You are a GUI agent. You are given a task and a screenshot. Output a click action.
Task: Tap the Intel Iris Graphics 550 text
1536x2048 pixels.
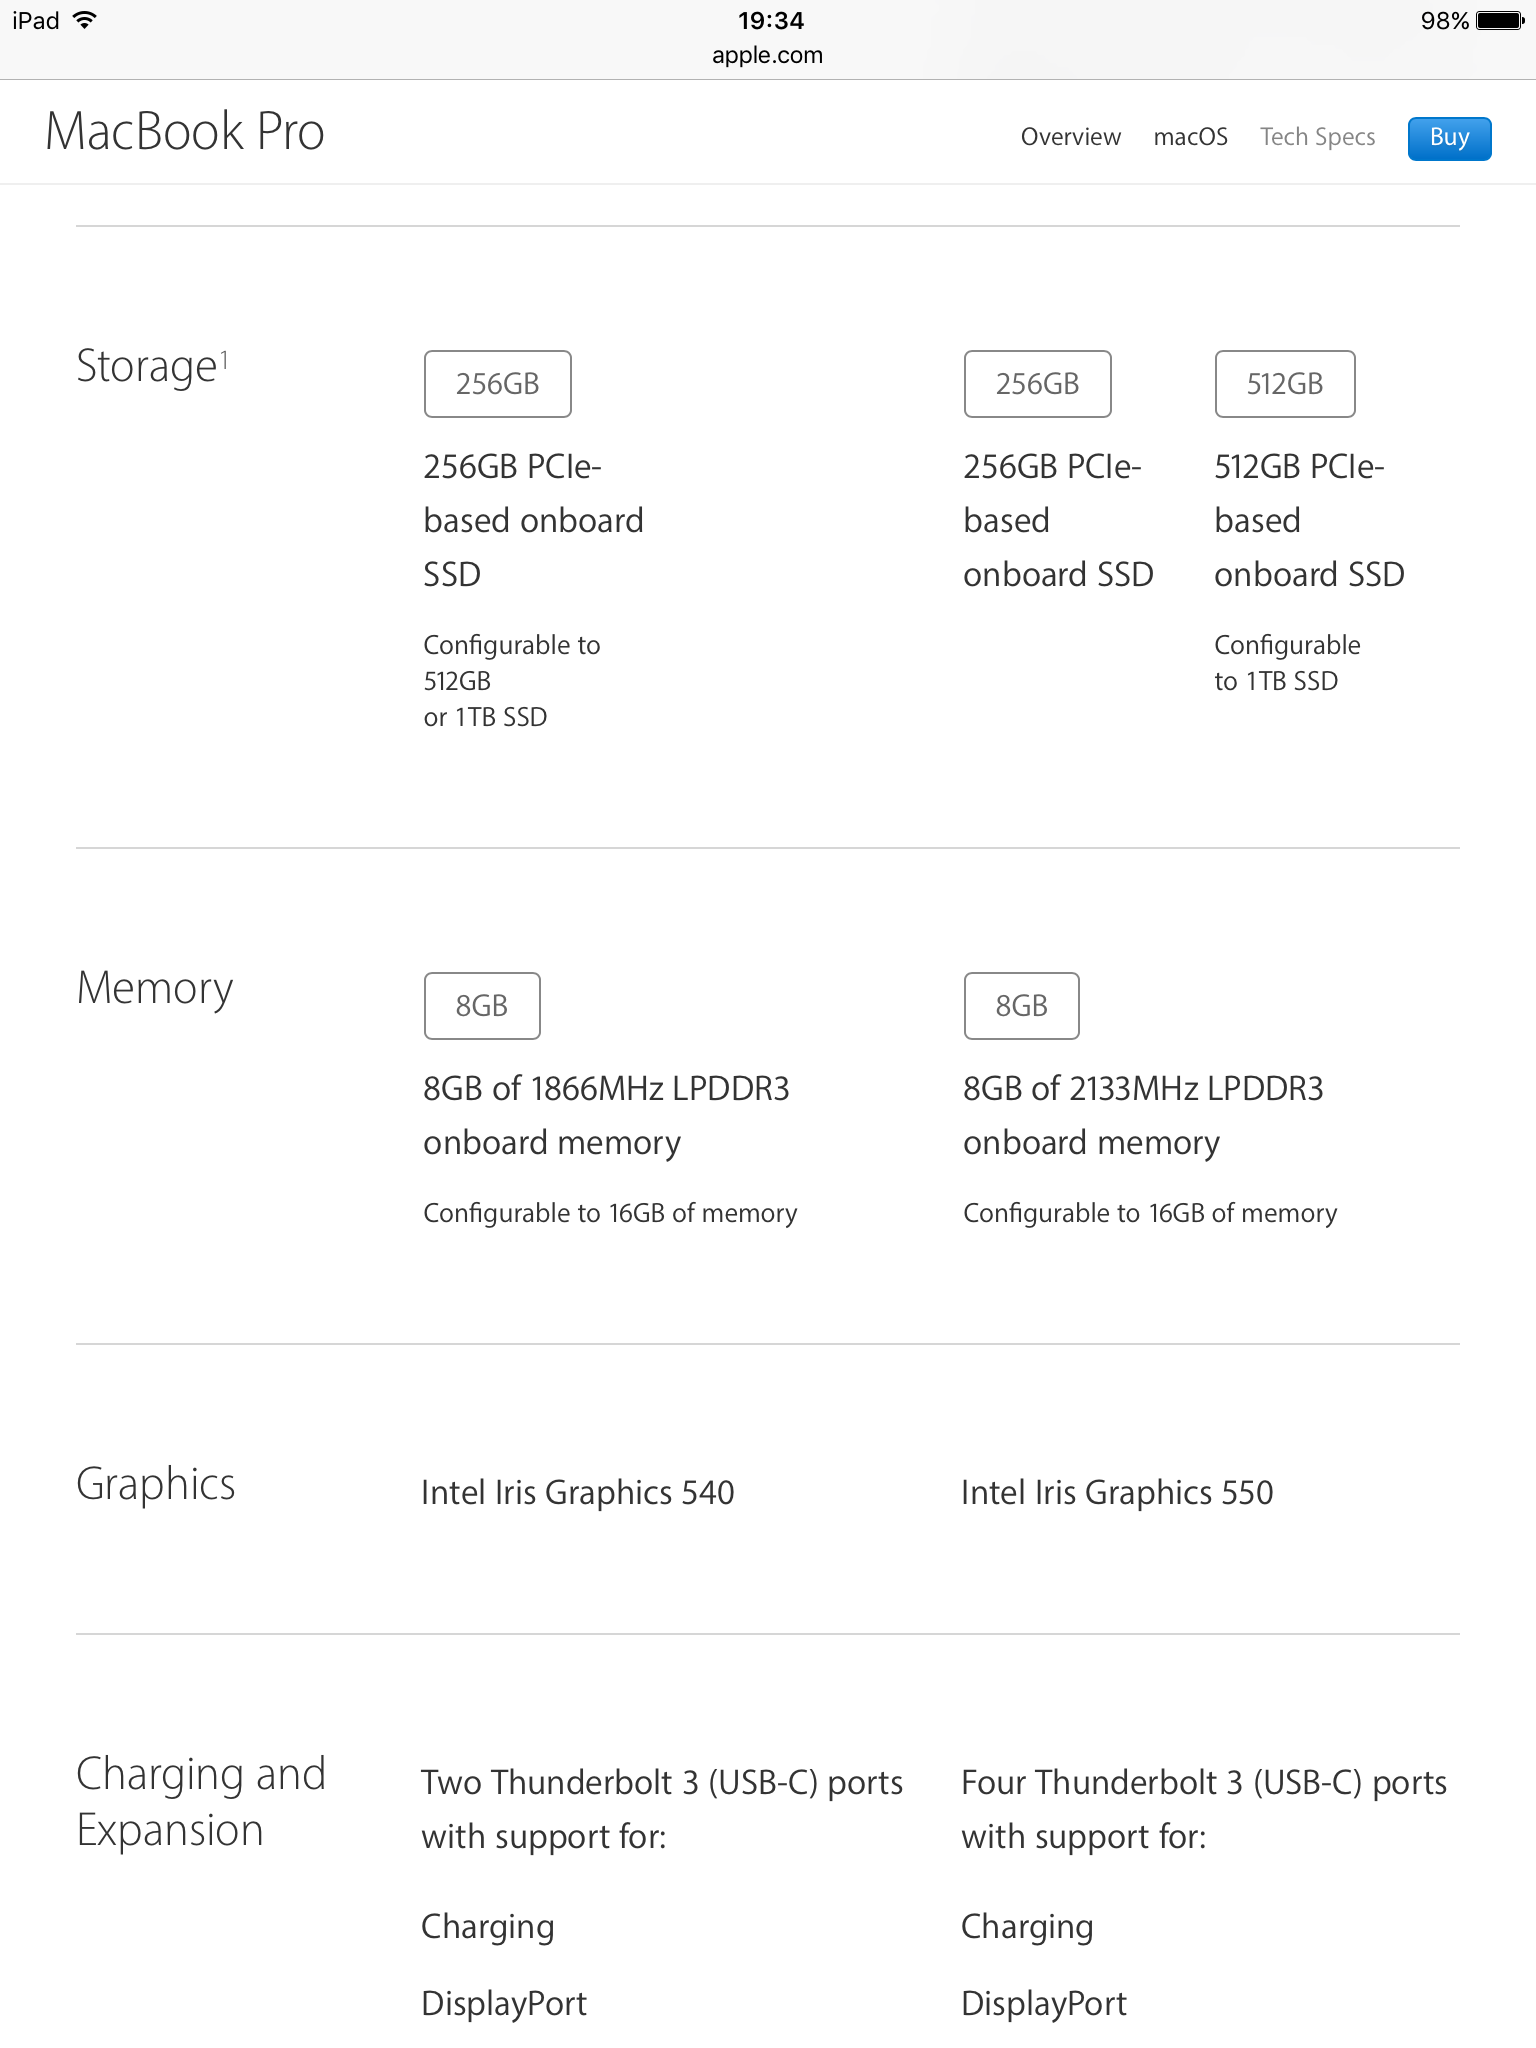pyautogui.click(x=1117, y=1493)
